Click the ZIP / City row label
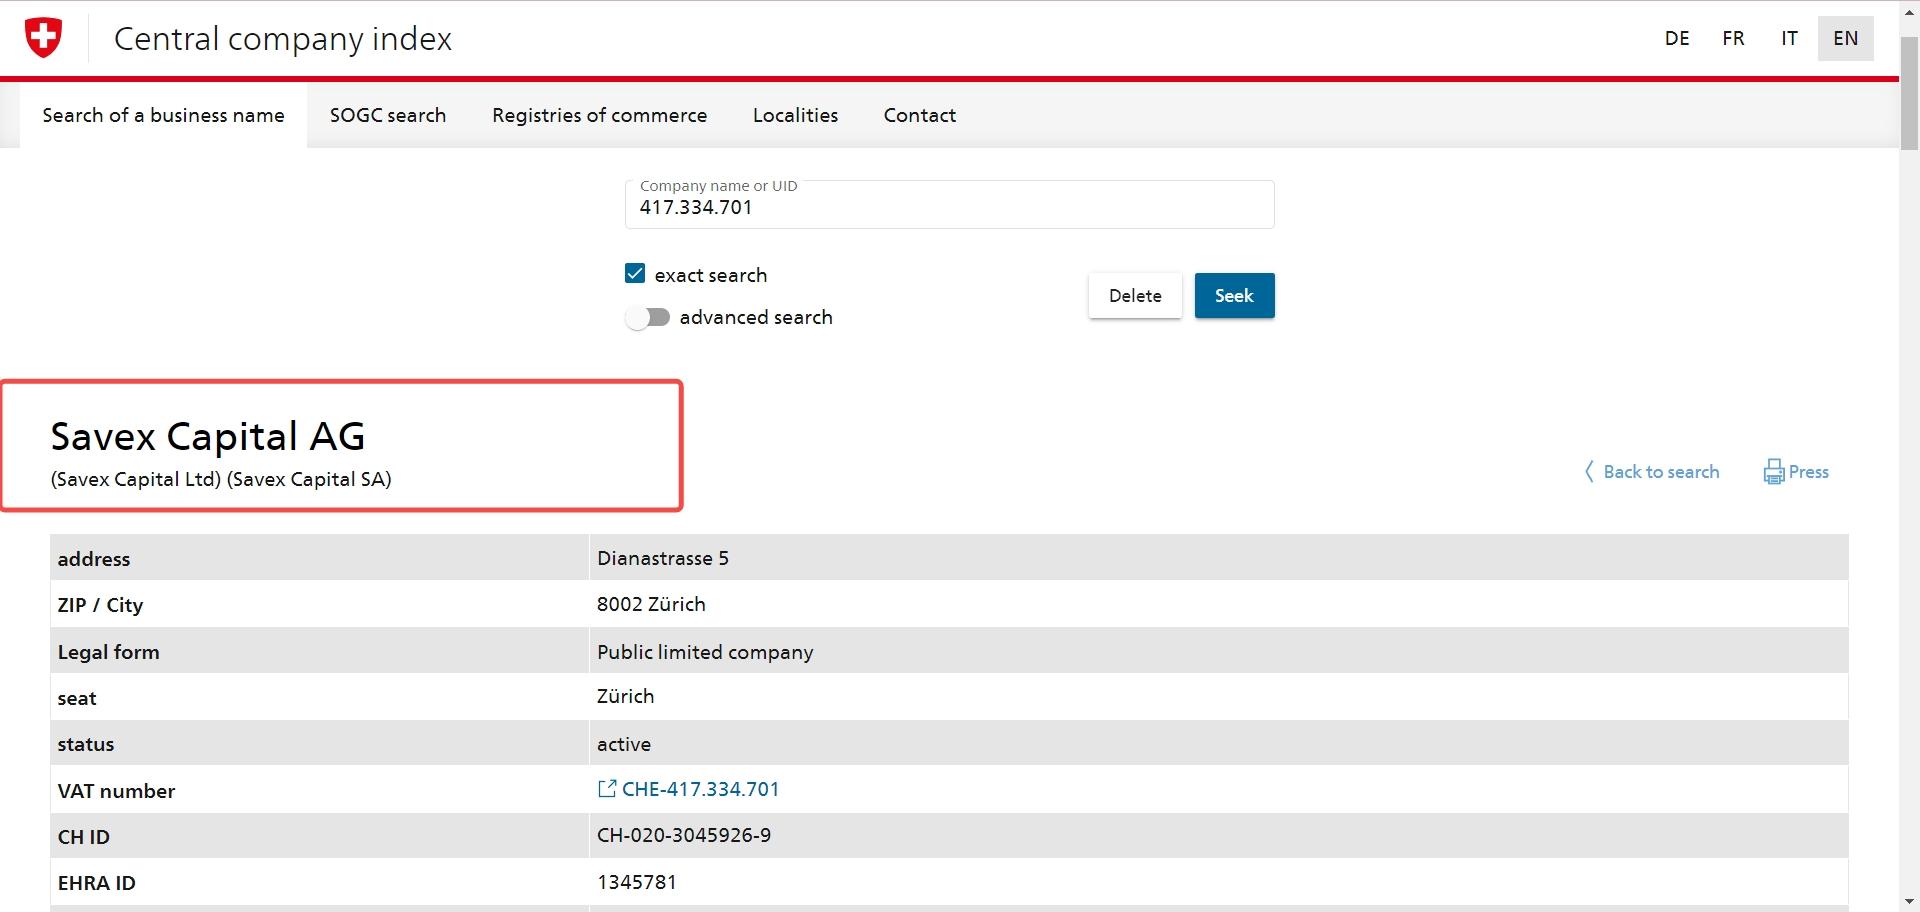 tap(100, 605)
